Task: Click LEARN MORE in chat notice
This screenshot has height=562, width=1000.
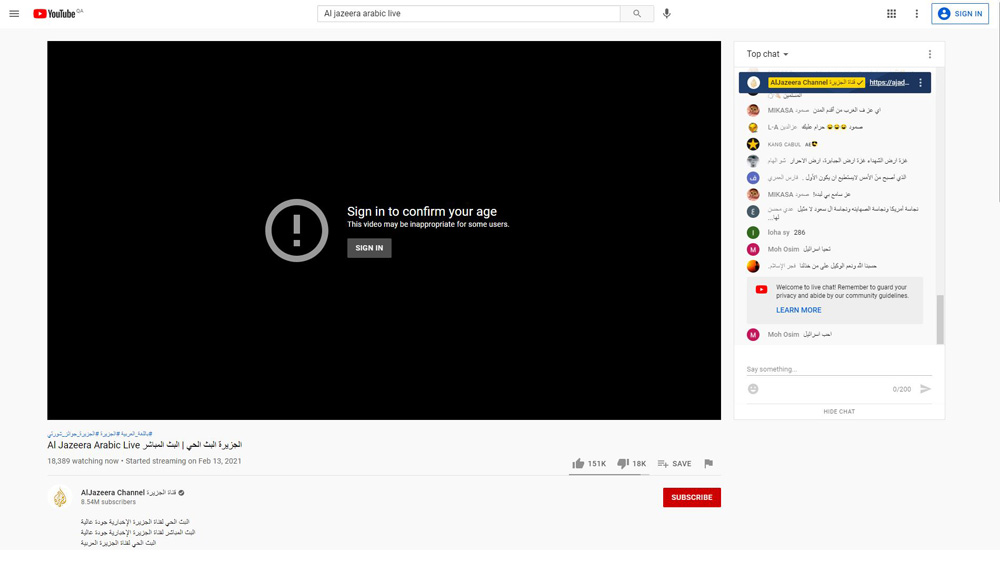Action: pyautogui.click(x=798, y=310)
